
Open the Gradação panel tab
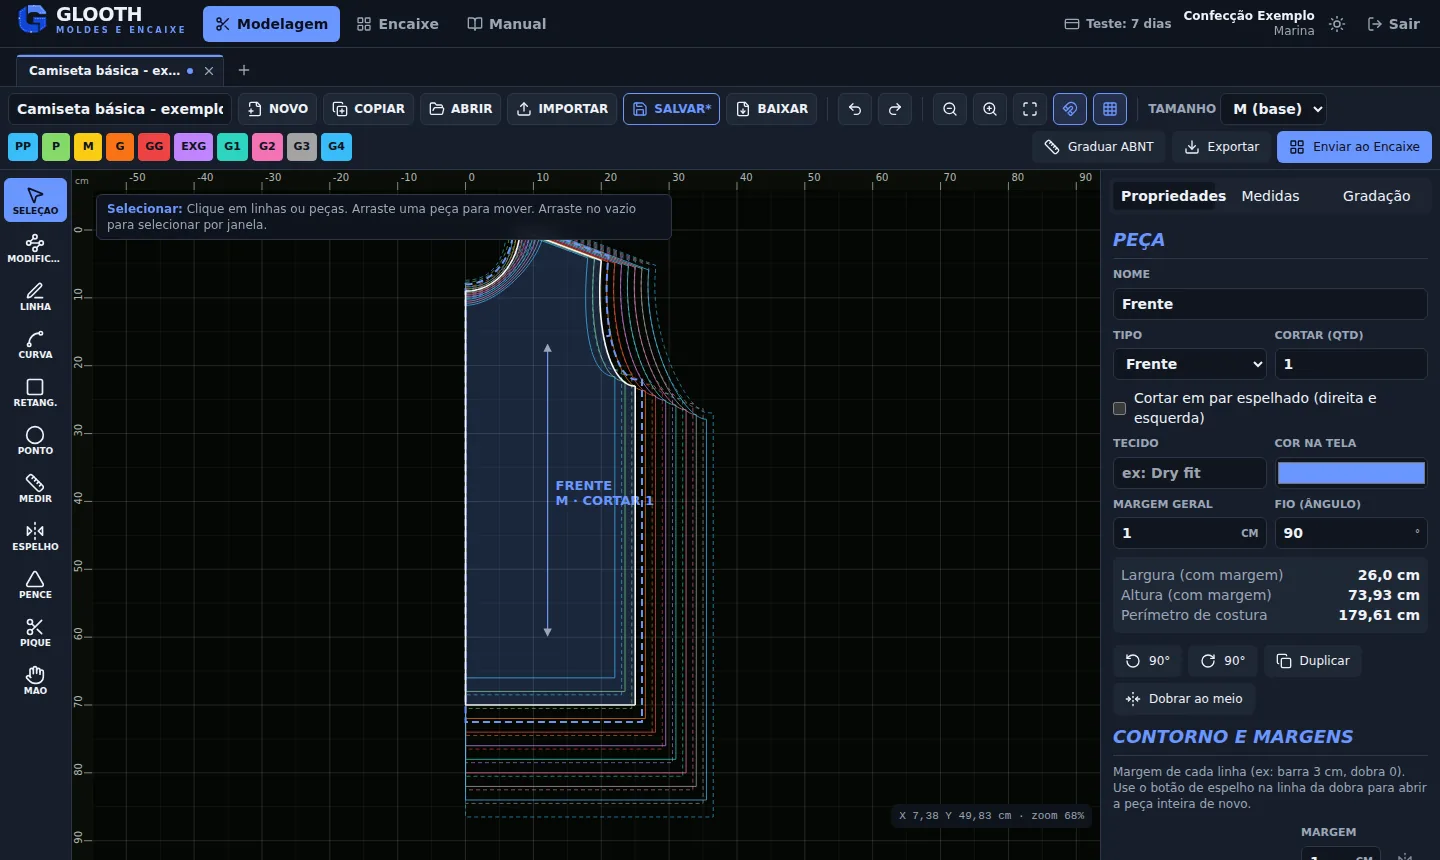(1376, 196)
